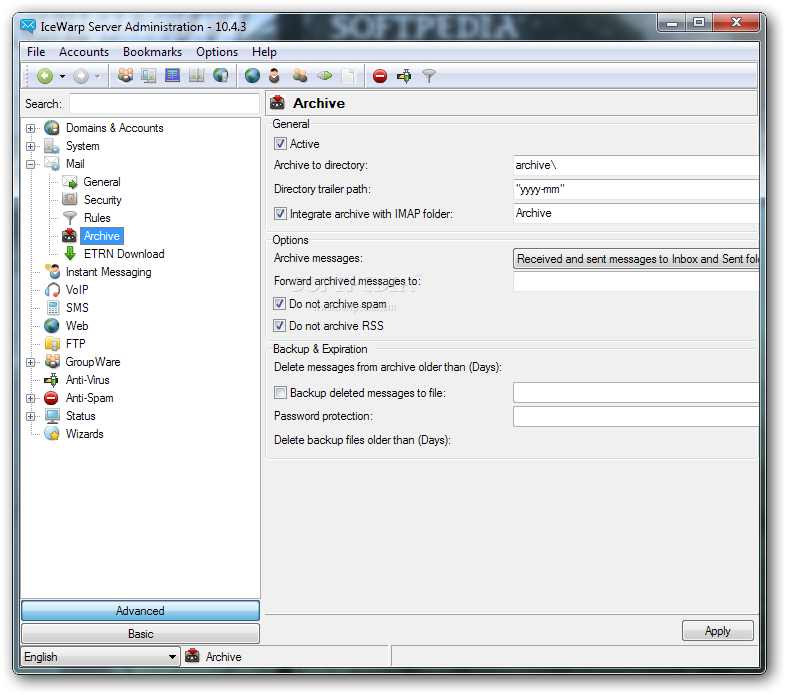Click the plain globe toolbar icon

[252, 76]
